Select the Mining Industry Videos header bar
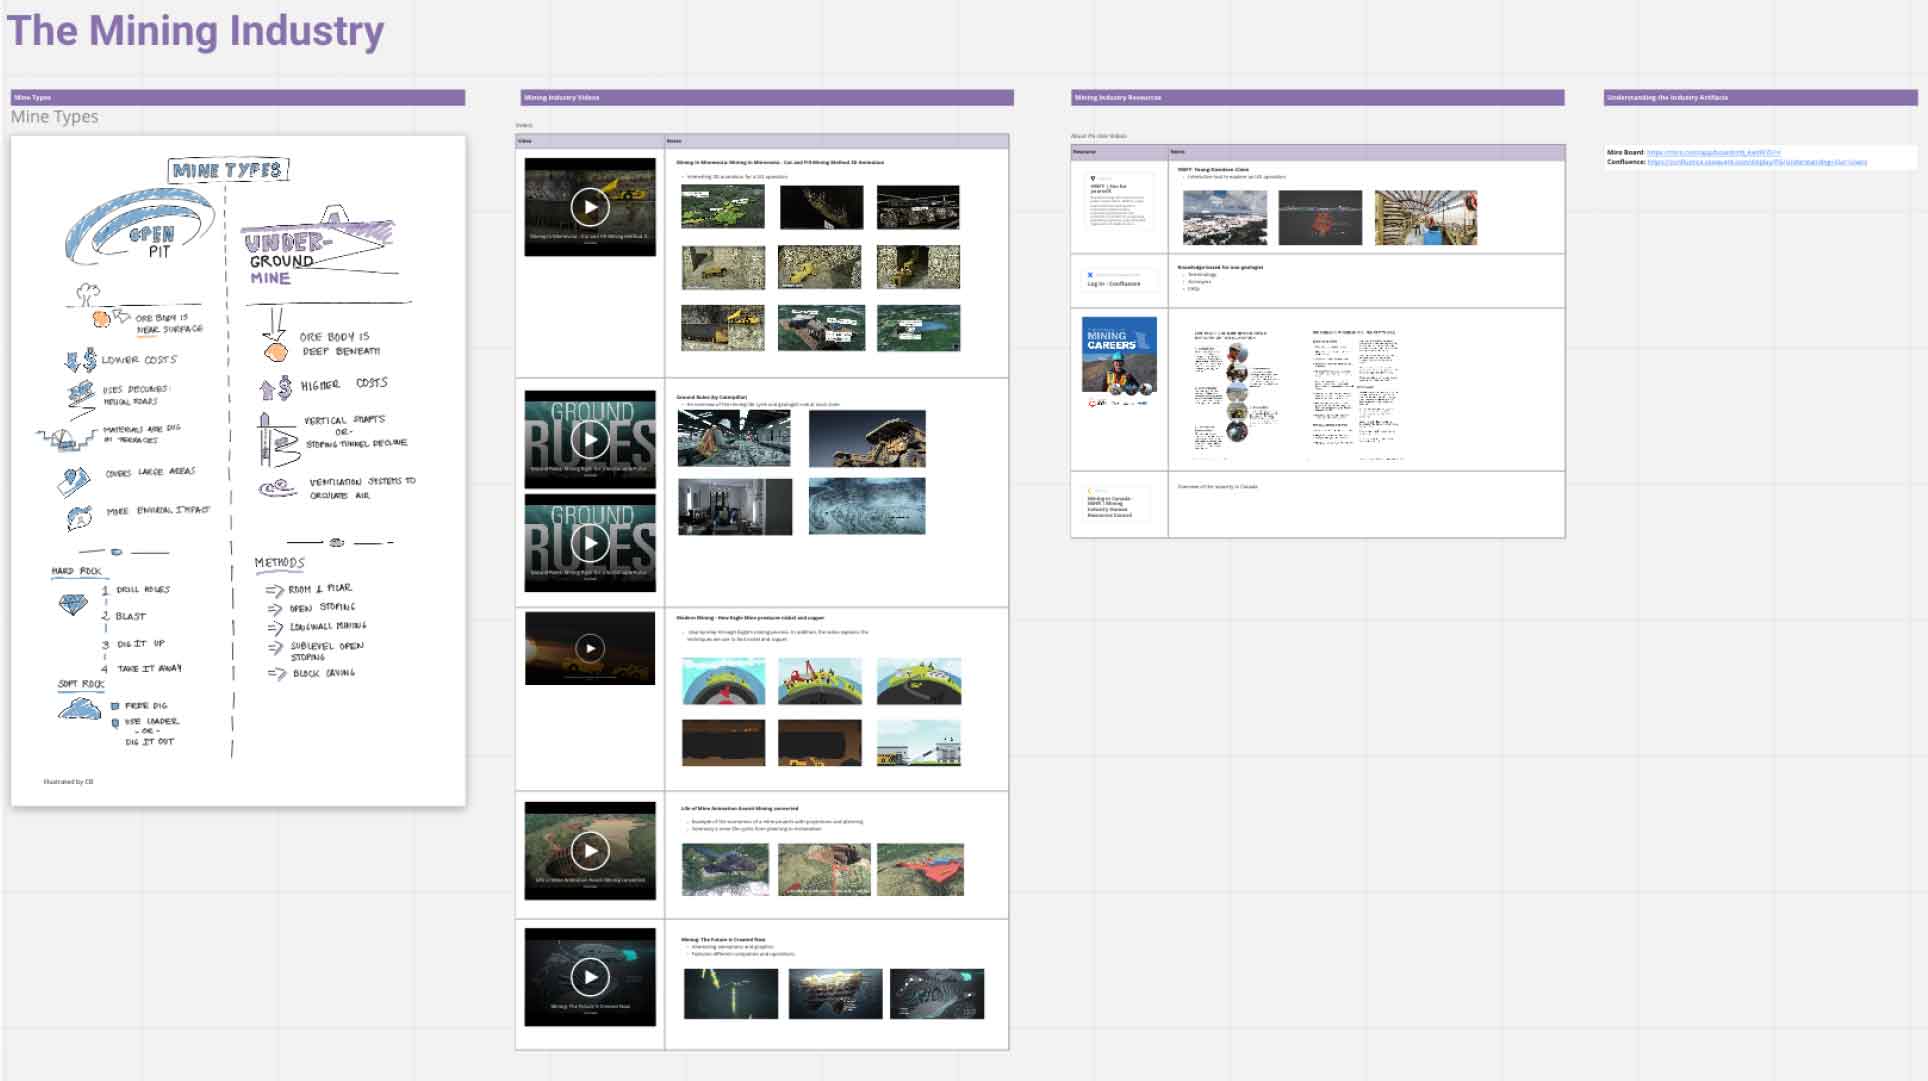This screenshot has height=1081, width=1928. pos(767,97)
